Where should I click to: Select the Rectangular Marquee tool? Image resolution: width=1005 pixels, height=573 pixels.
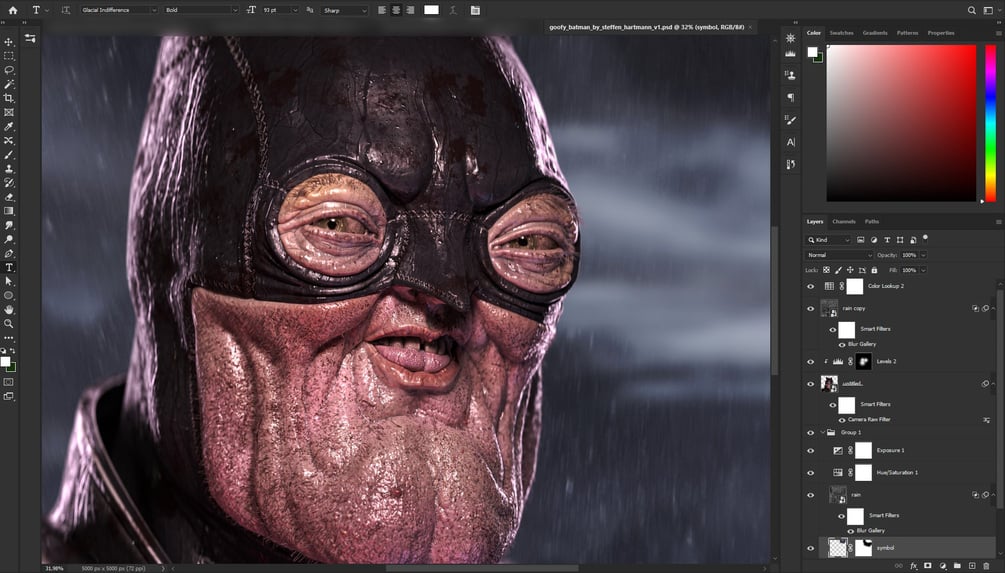tap(9, 56)
